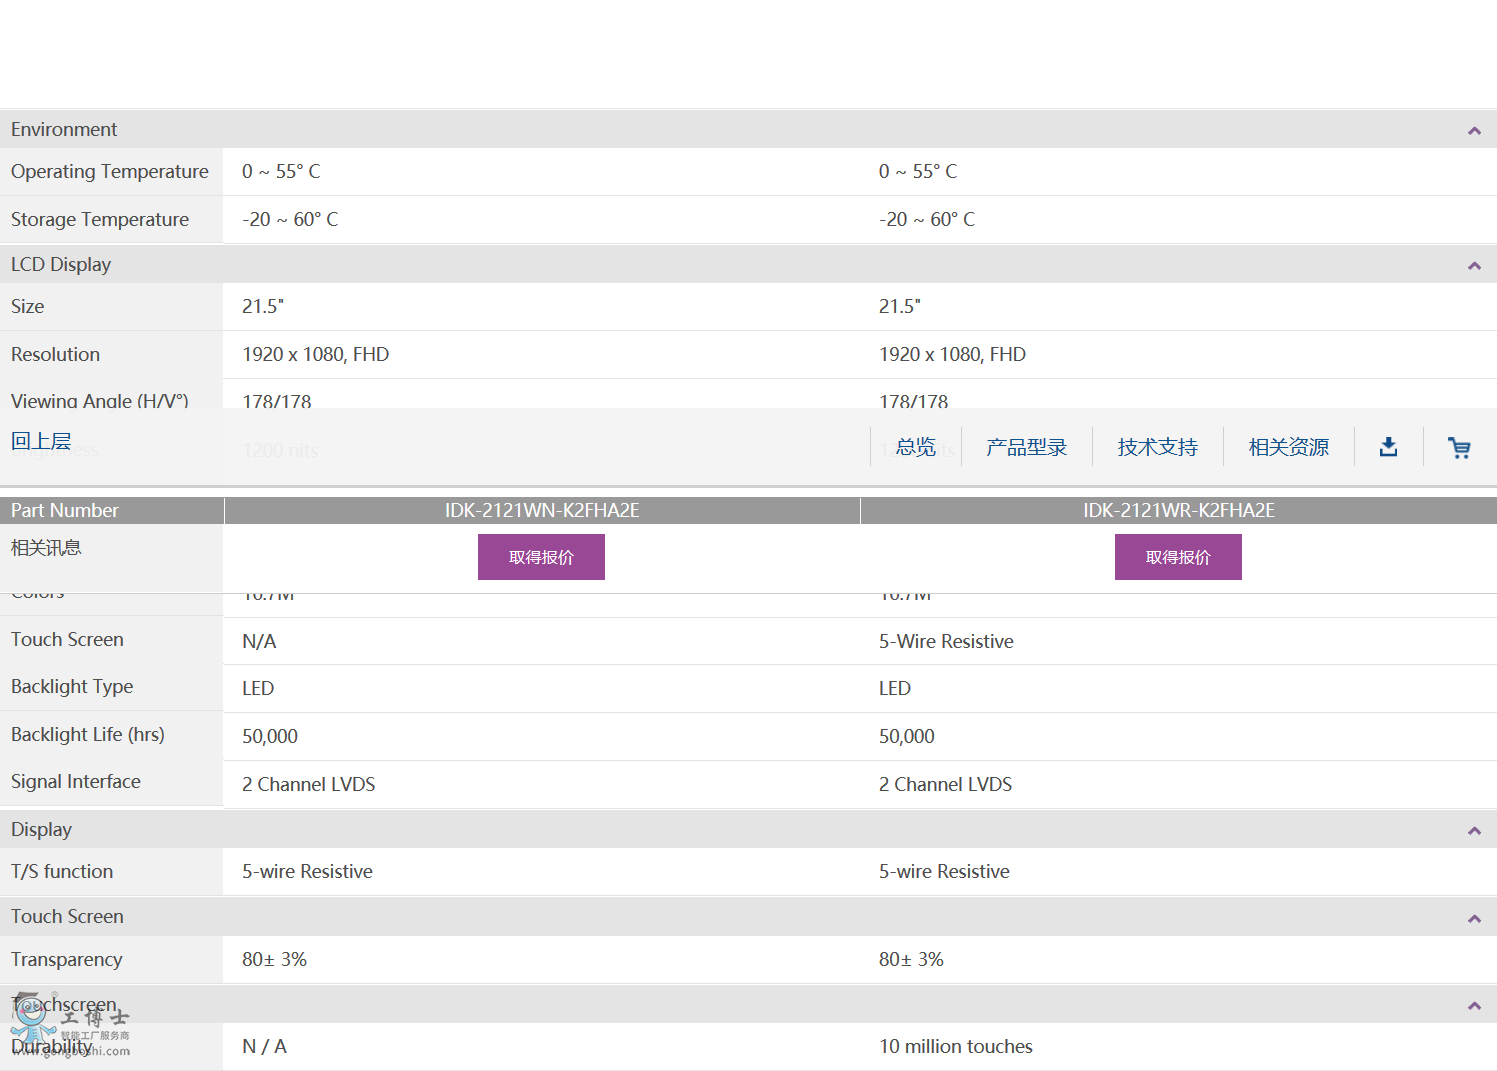Click the 回上层 back link
The height and width of the screenshot is (1071, 1497).
point(41,441)
